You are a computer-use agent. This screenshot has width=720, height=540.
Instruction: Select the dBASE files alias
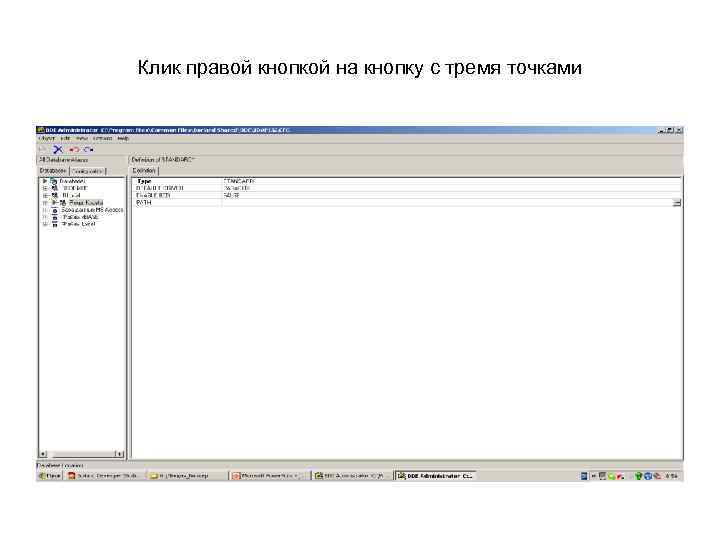point(81,217)
